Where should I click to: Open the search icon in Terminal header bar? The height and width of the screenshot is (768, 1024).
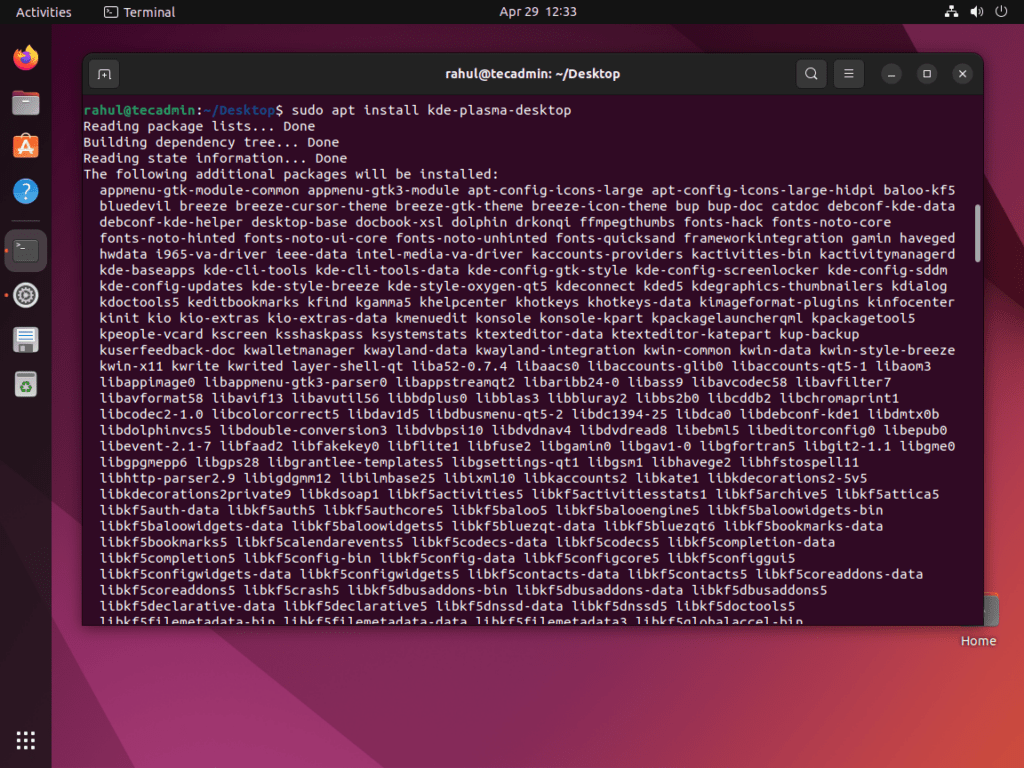coord(810,74)
